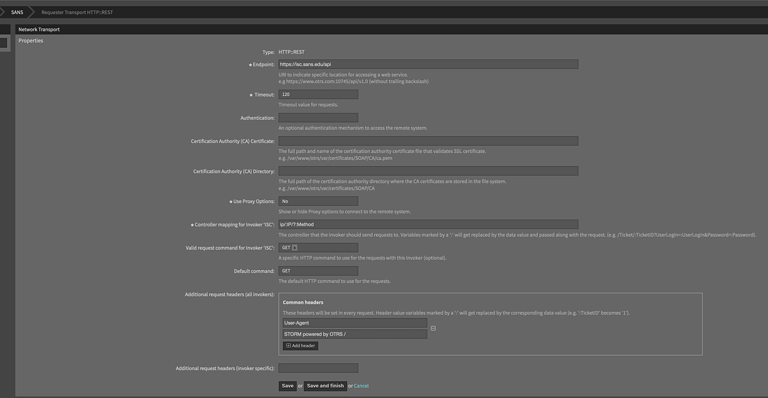Focus the 'STORM powered by OTRS /' header value field

click(355, 334)
